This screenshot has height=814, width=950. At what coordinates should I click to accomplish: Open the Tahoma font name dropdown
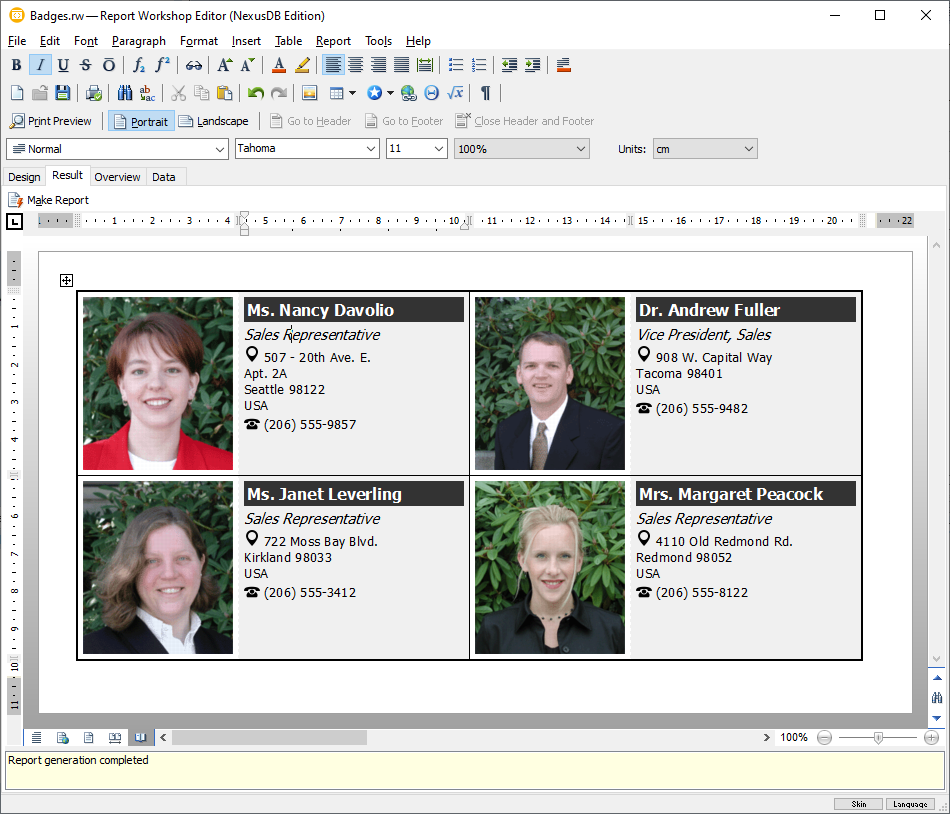click(371, 149)
